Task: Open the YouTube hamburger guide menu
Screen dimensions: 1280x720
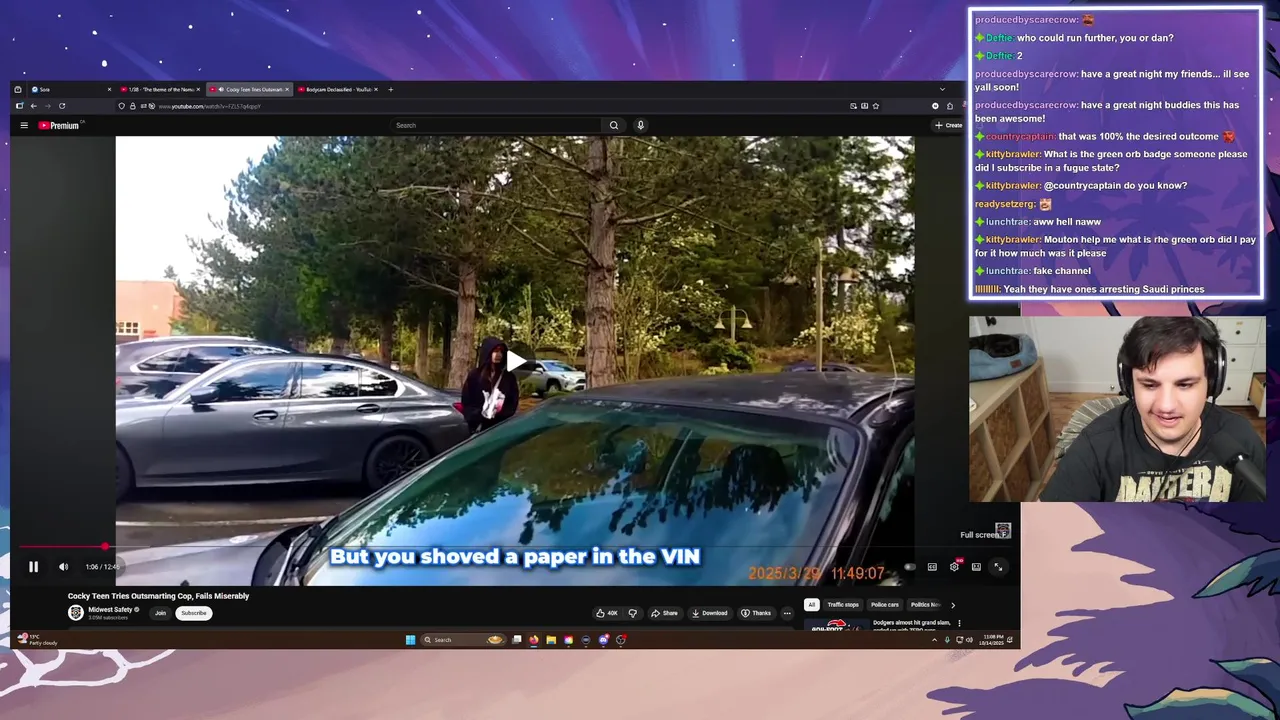Action: click(x=24, y=125)
